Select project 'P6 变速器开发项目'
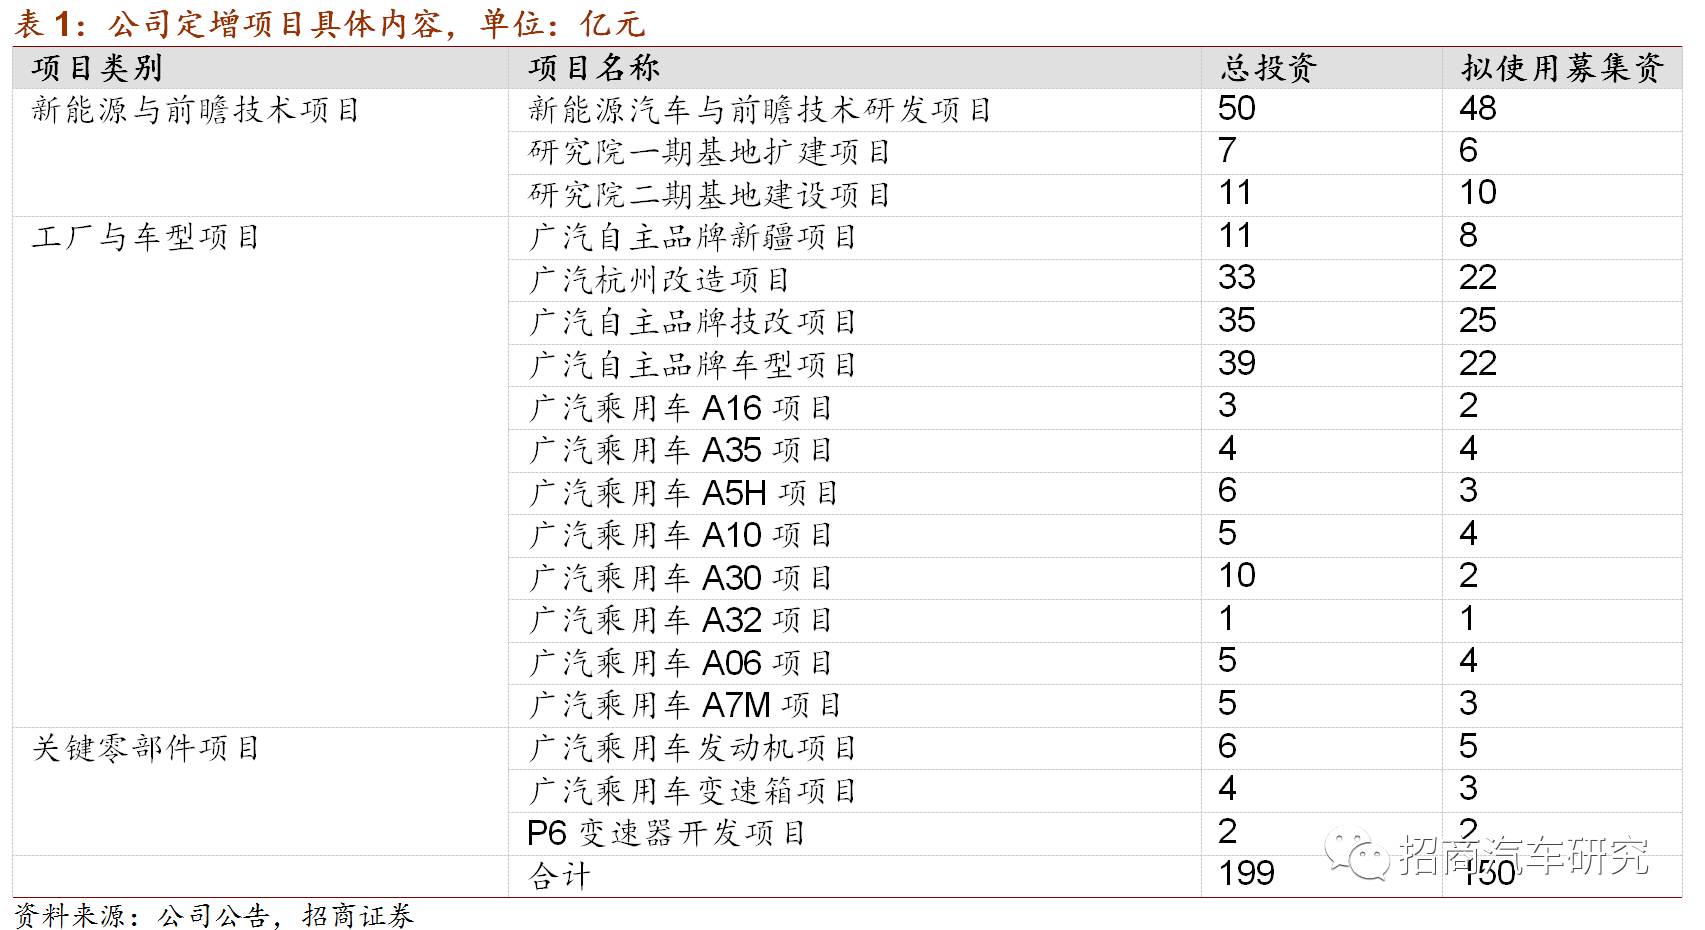 667,833
